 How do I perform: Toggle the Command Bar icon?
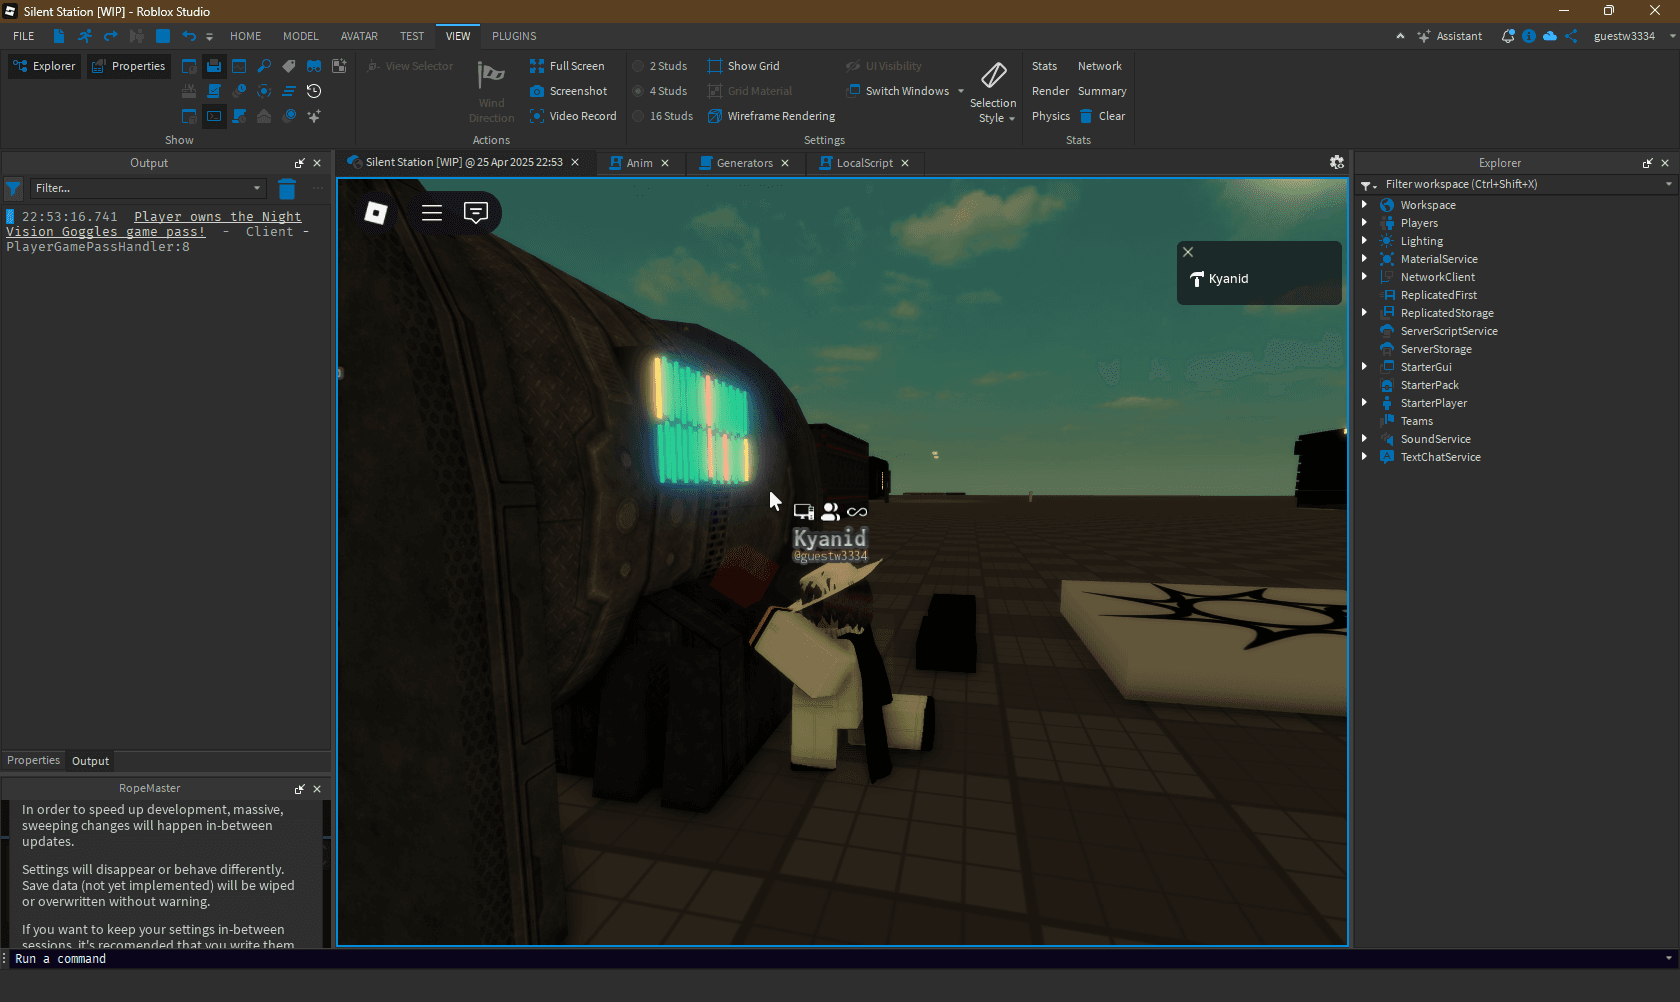click(214, 116)
